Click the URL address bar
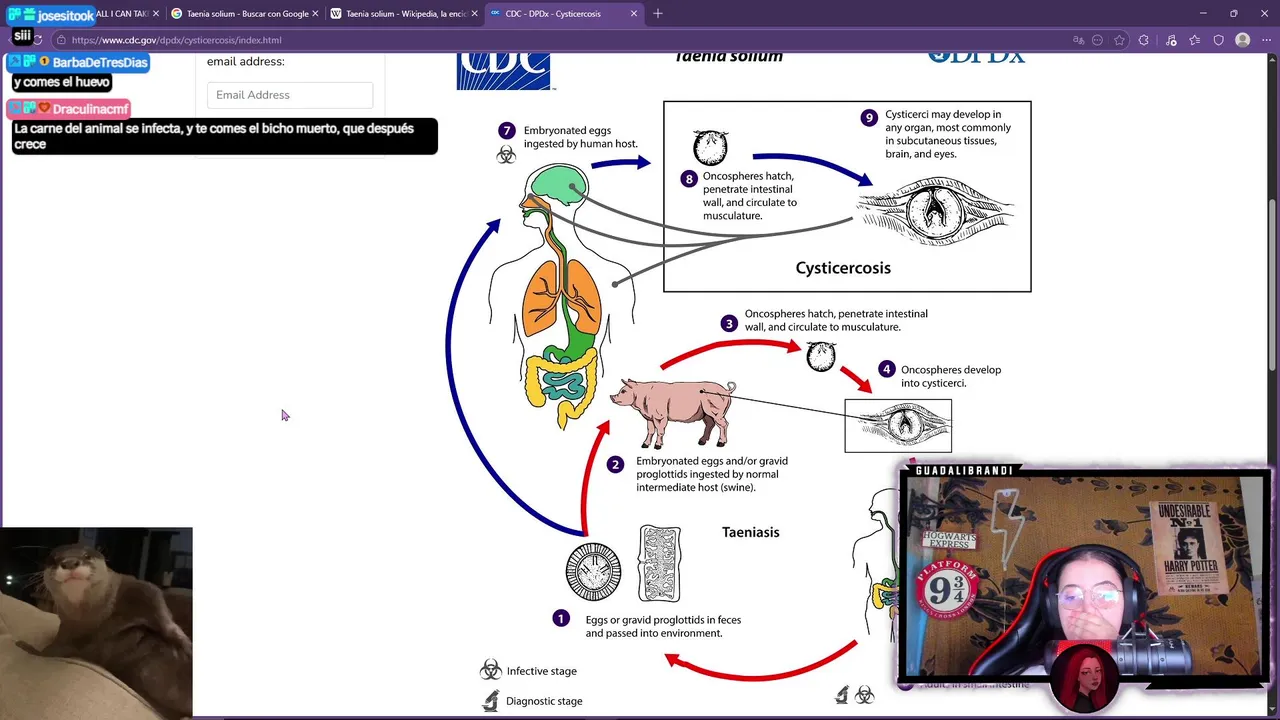Viewport: 1280px width, 720px height. click(560, 40)
